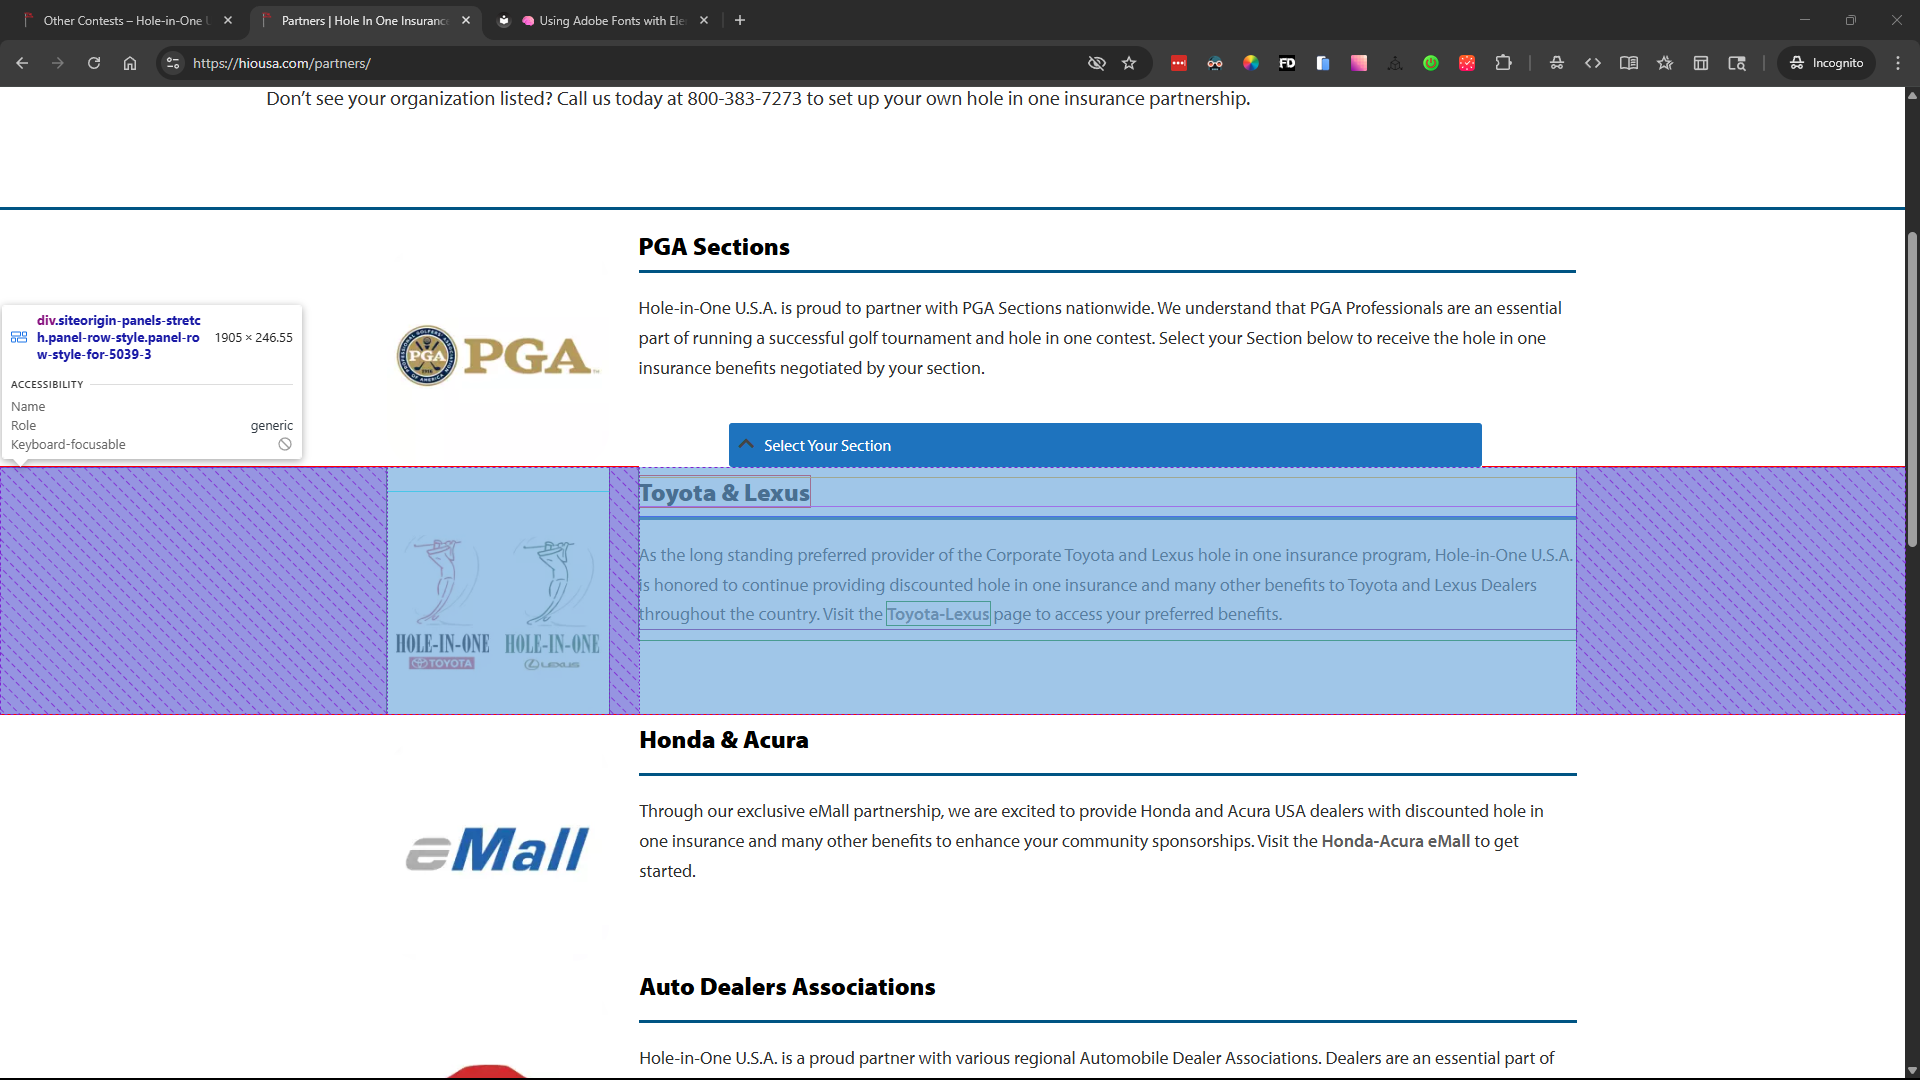This screenshot has height=1080, width=1920.
Task: Close the Partners tab
Action: (x=466, y=20)
